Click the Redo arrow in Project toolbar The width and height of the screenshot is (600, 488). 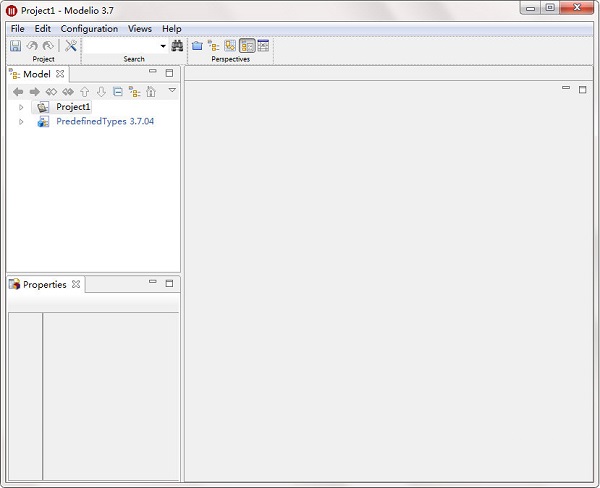tap(48, 46)
